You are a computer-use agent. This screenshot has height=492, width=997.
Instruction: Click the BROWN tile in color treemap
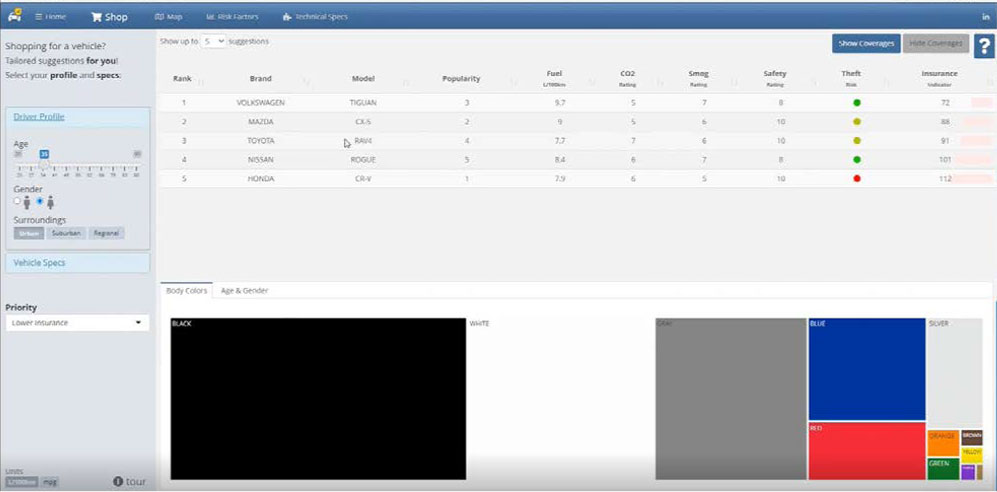point(972,437)
